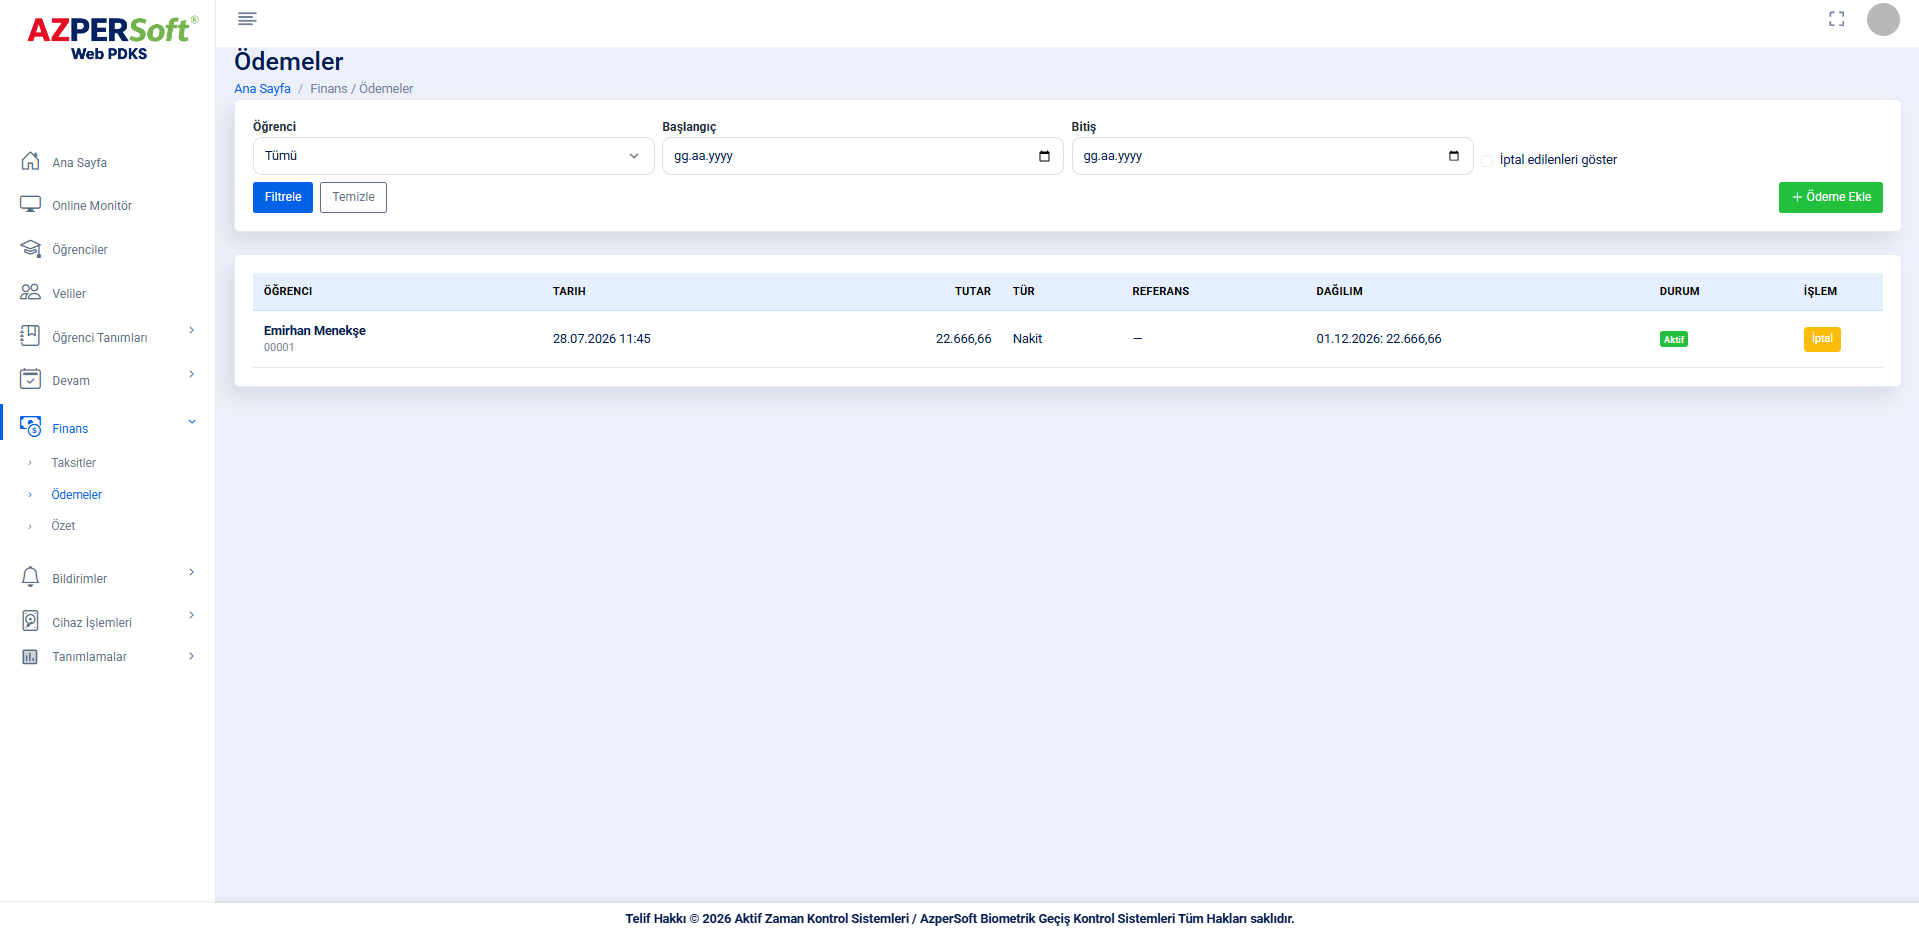This screenshot has width=1919, height=930.
Task: Click the TARIH column header
Action: pyautogui.click(x=569, y=292)
